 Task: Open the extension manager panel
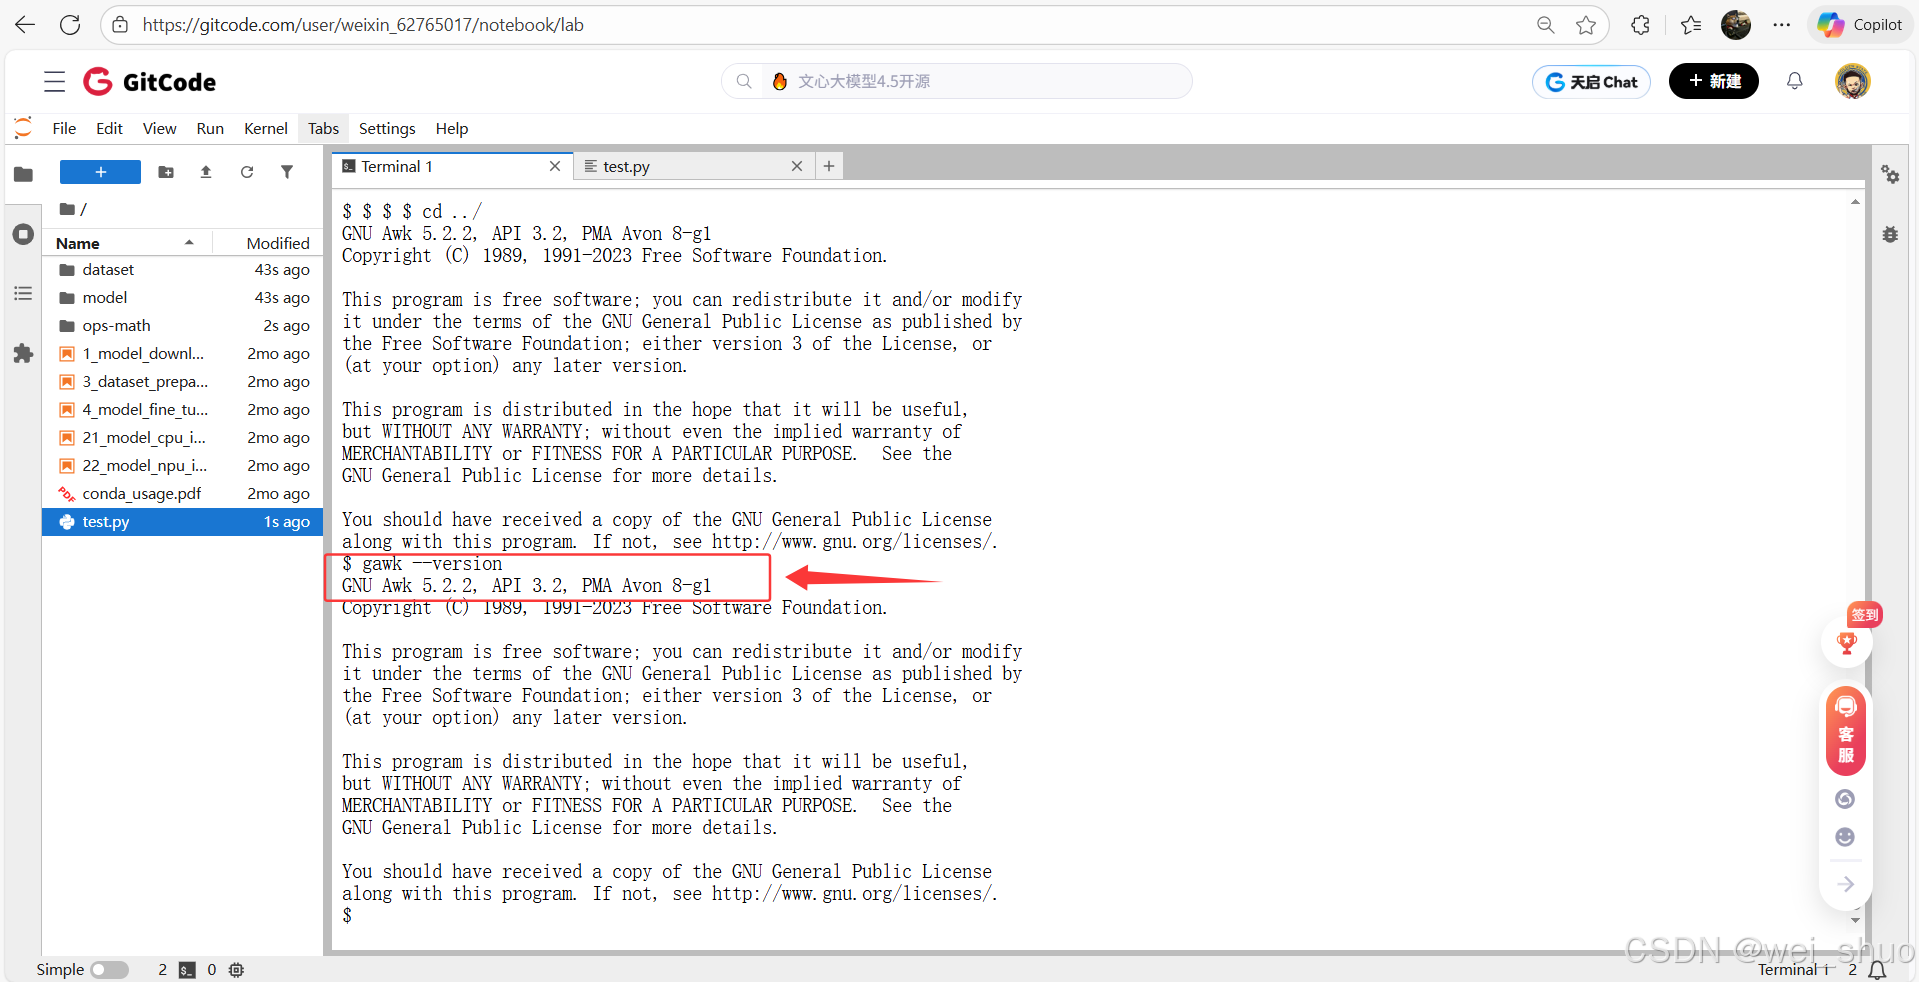pos(23,353)
